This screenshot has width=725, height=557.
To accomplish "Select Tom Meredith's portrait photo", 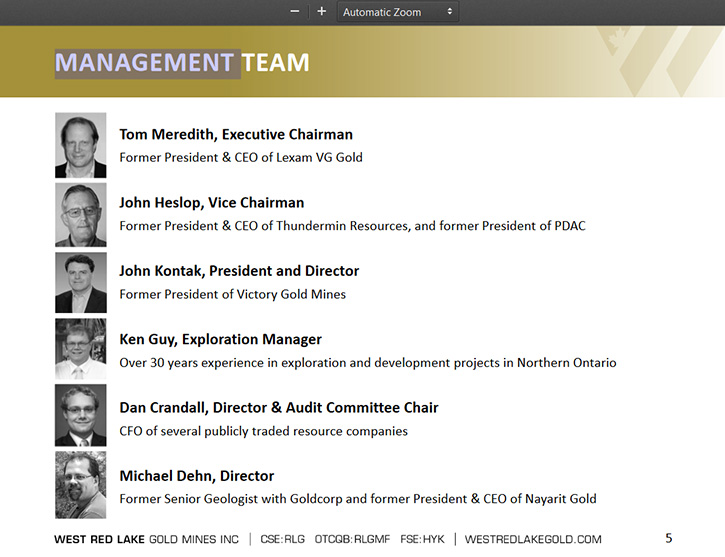I will coord(80,145).
